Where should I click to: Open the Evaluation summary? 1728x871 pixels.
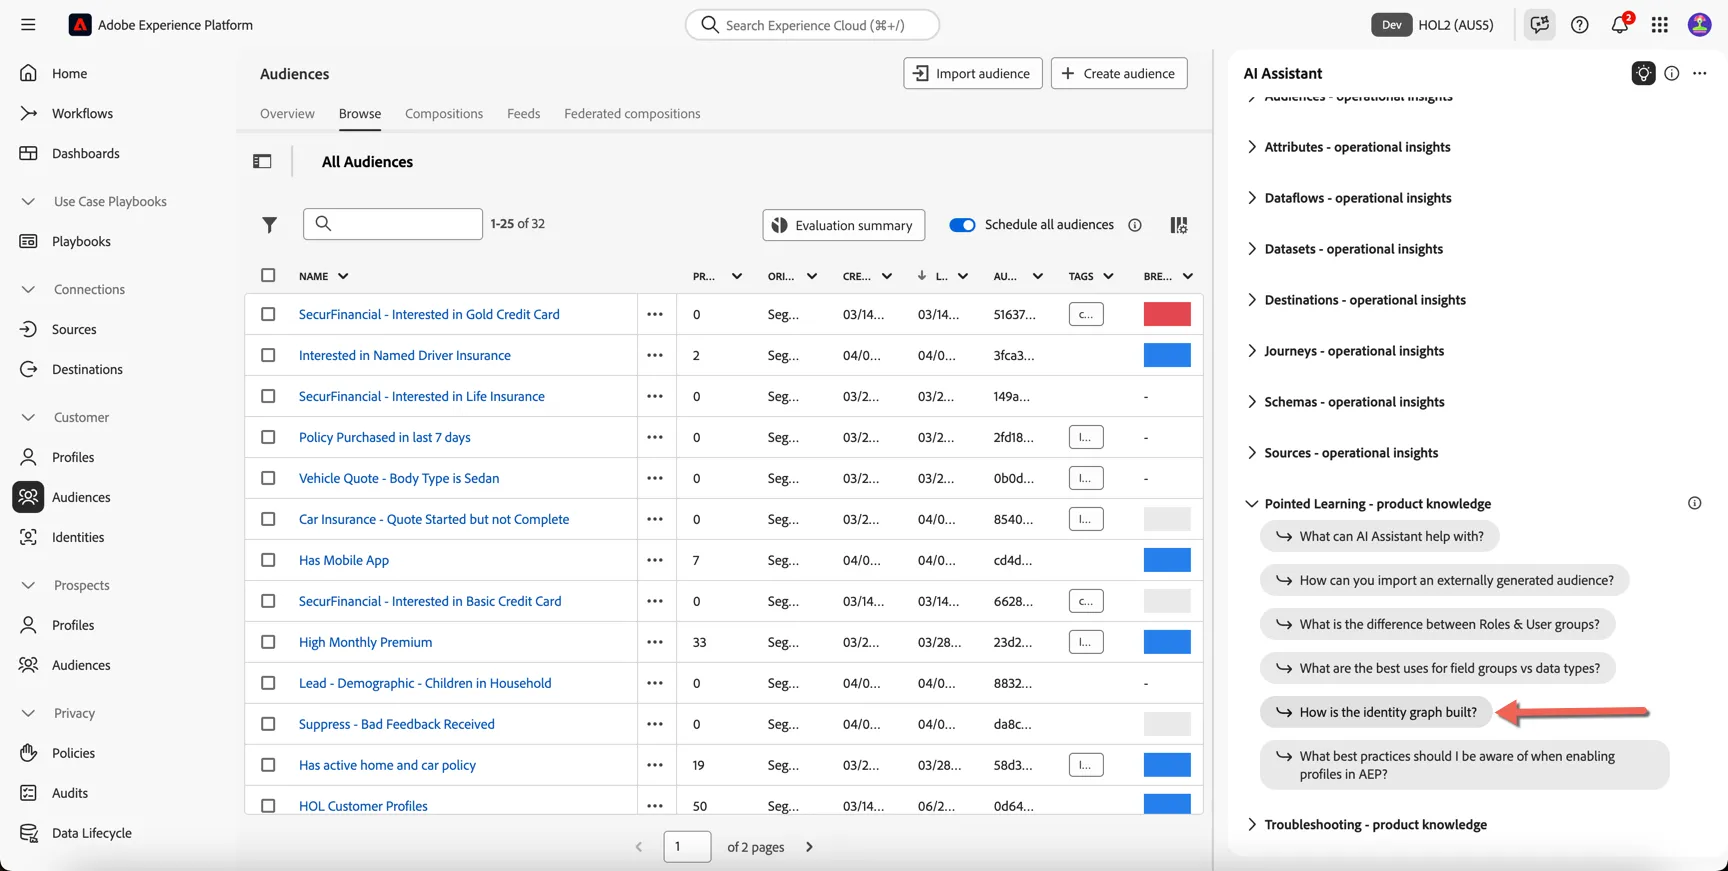(843, 225)
